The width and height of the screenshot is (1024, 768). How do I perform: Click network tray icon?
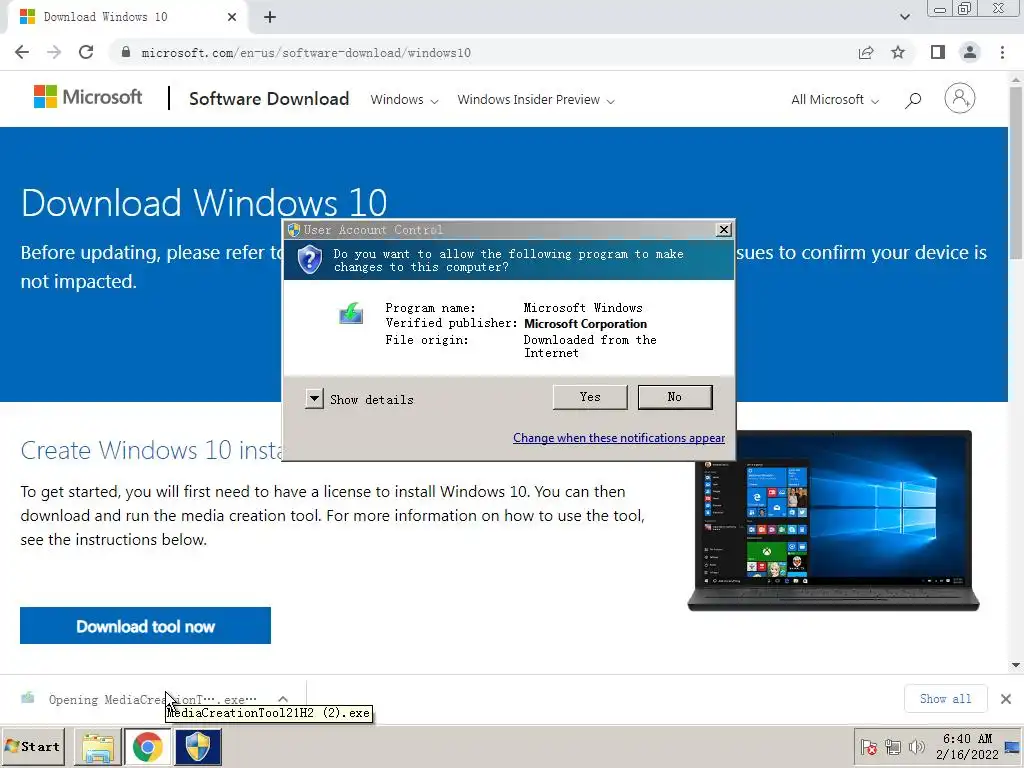click(x=893, y=747)
